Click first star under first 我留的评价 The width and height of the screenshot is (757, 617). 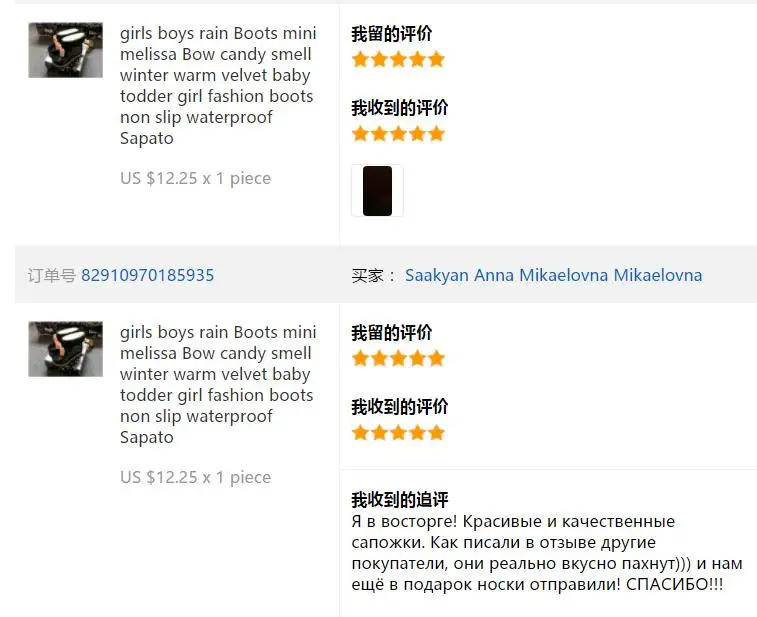(360, 59)
